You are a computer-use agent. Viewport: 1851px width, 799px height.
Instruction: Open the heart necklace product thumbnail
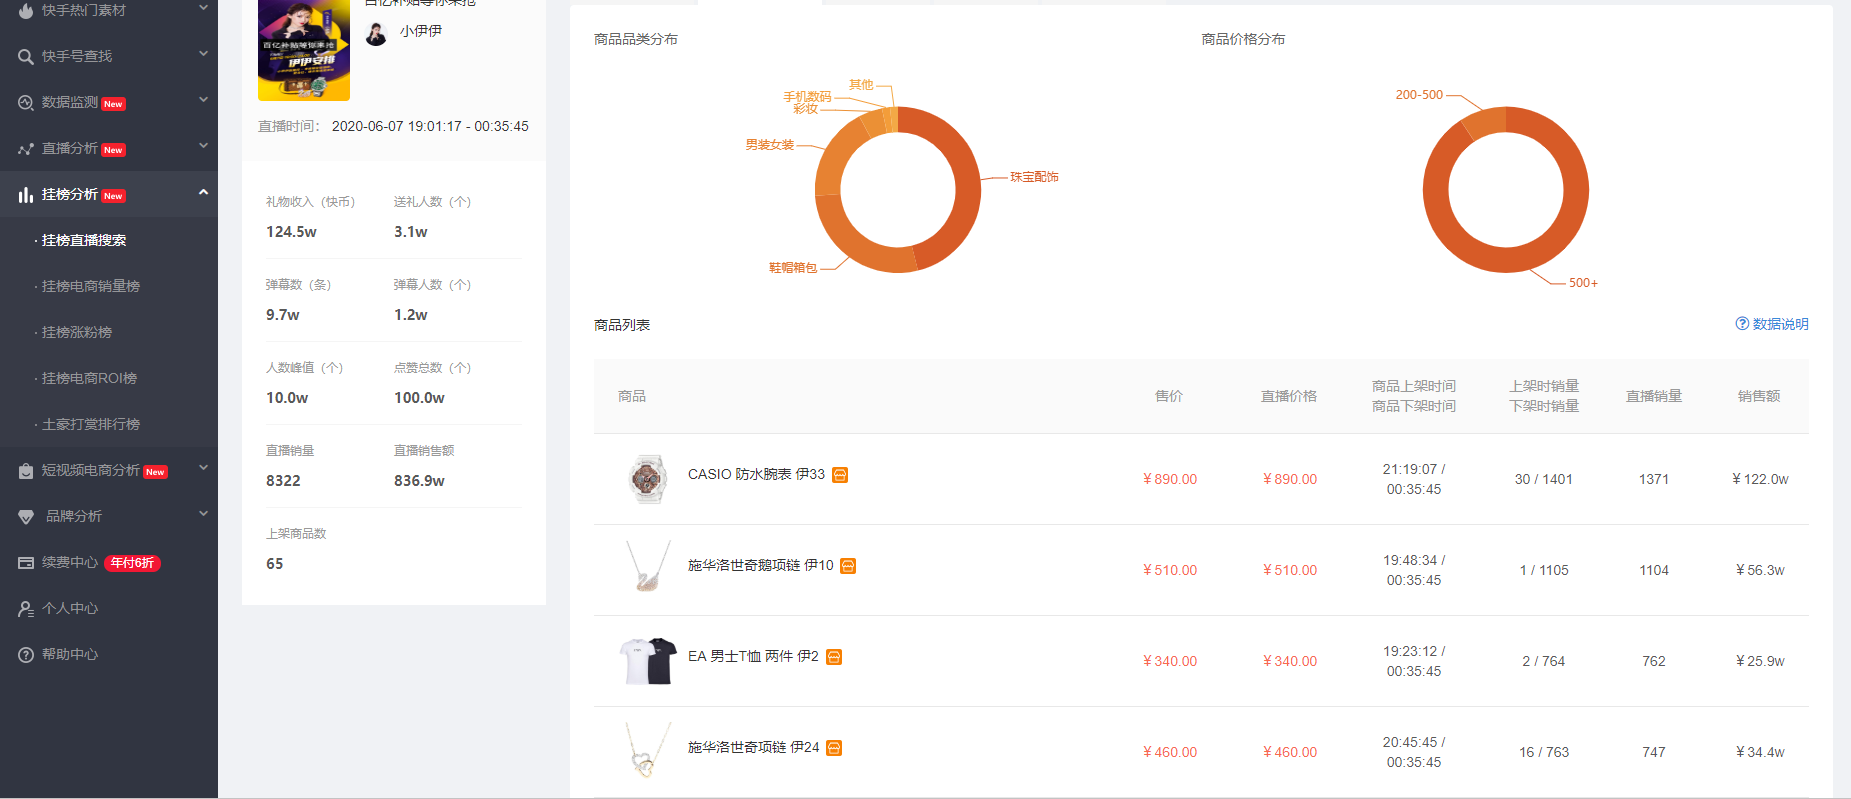[x=646, y=750]
